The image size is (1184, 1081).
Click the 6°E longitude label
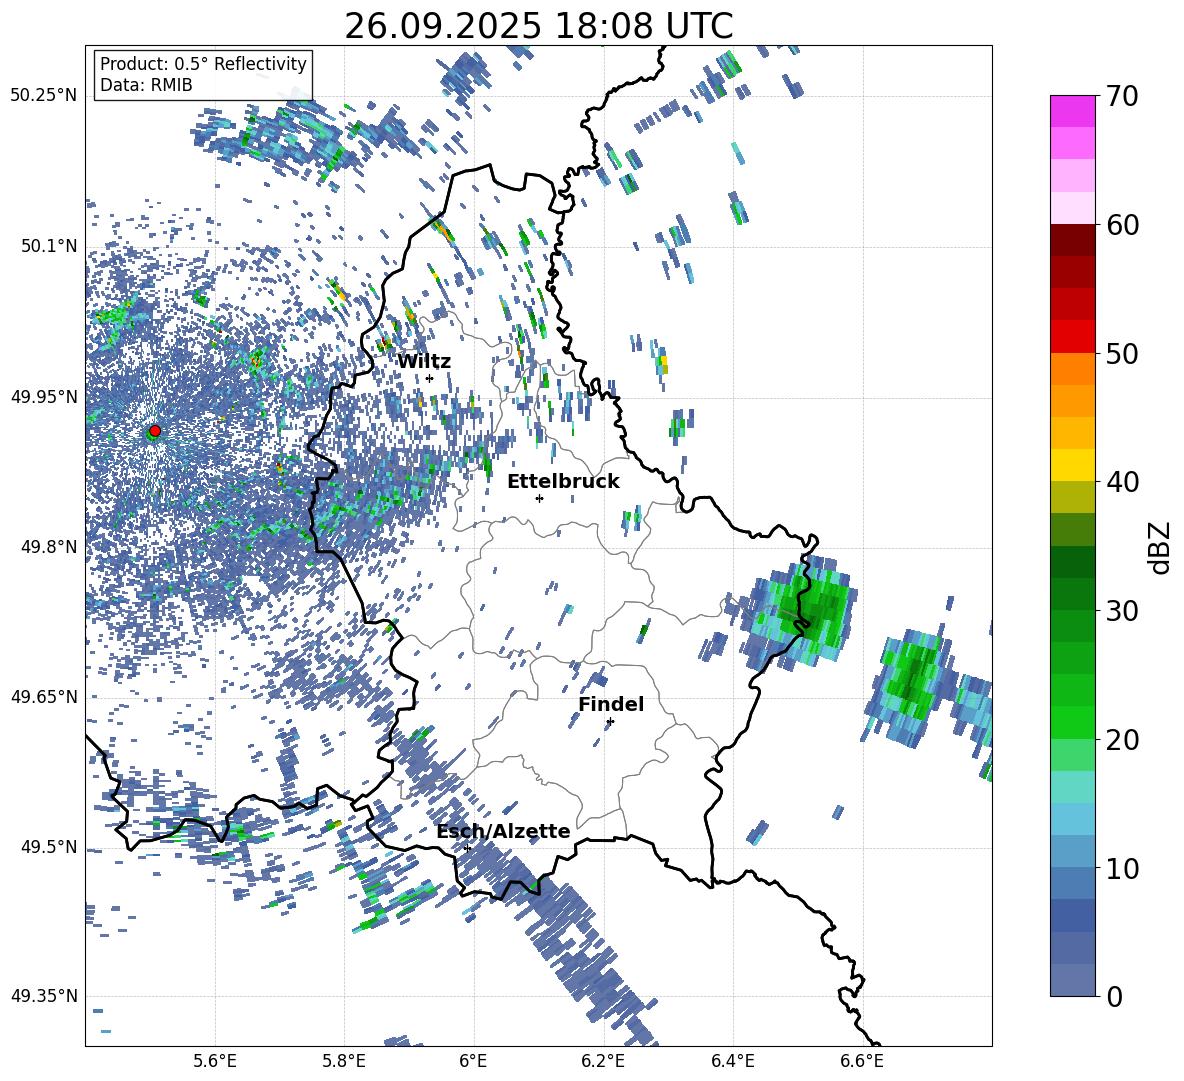(x=473, y=1061)
